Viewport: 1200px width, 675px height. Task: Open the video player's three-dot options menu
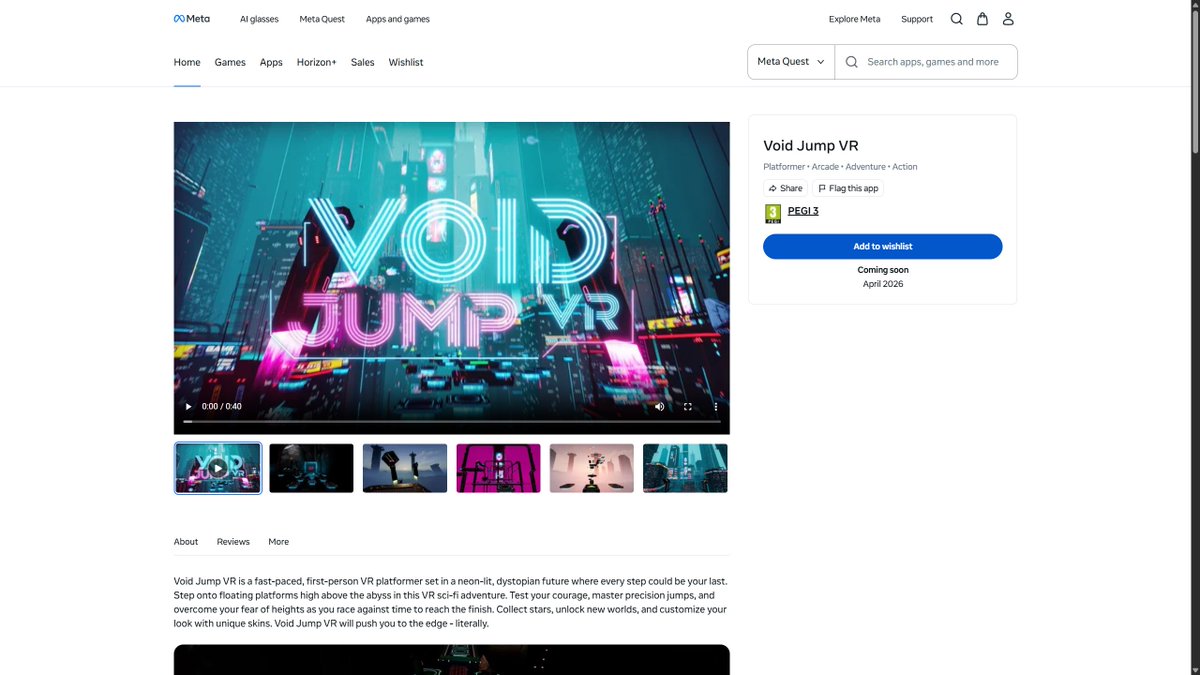coord(716,407)
